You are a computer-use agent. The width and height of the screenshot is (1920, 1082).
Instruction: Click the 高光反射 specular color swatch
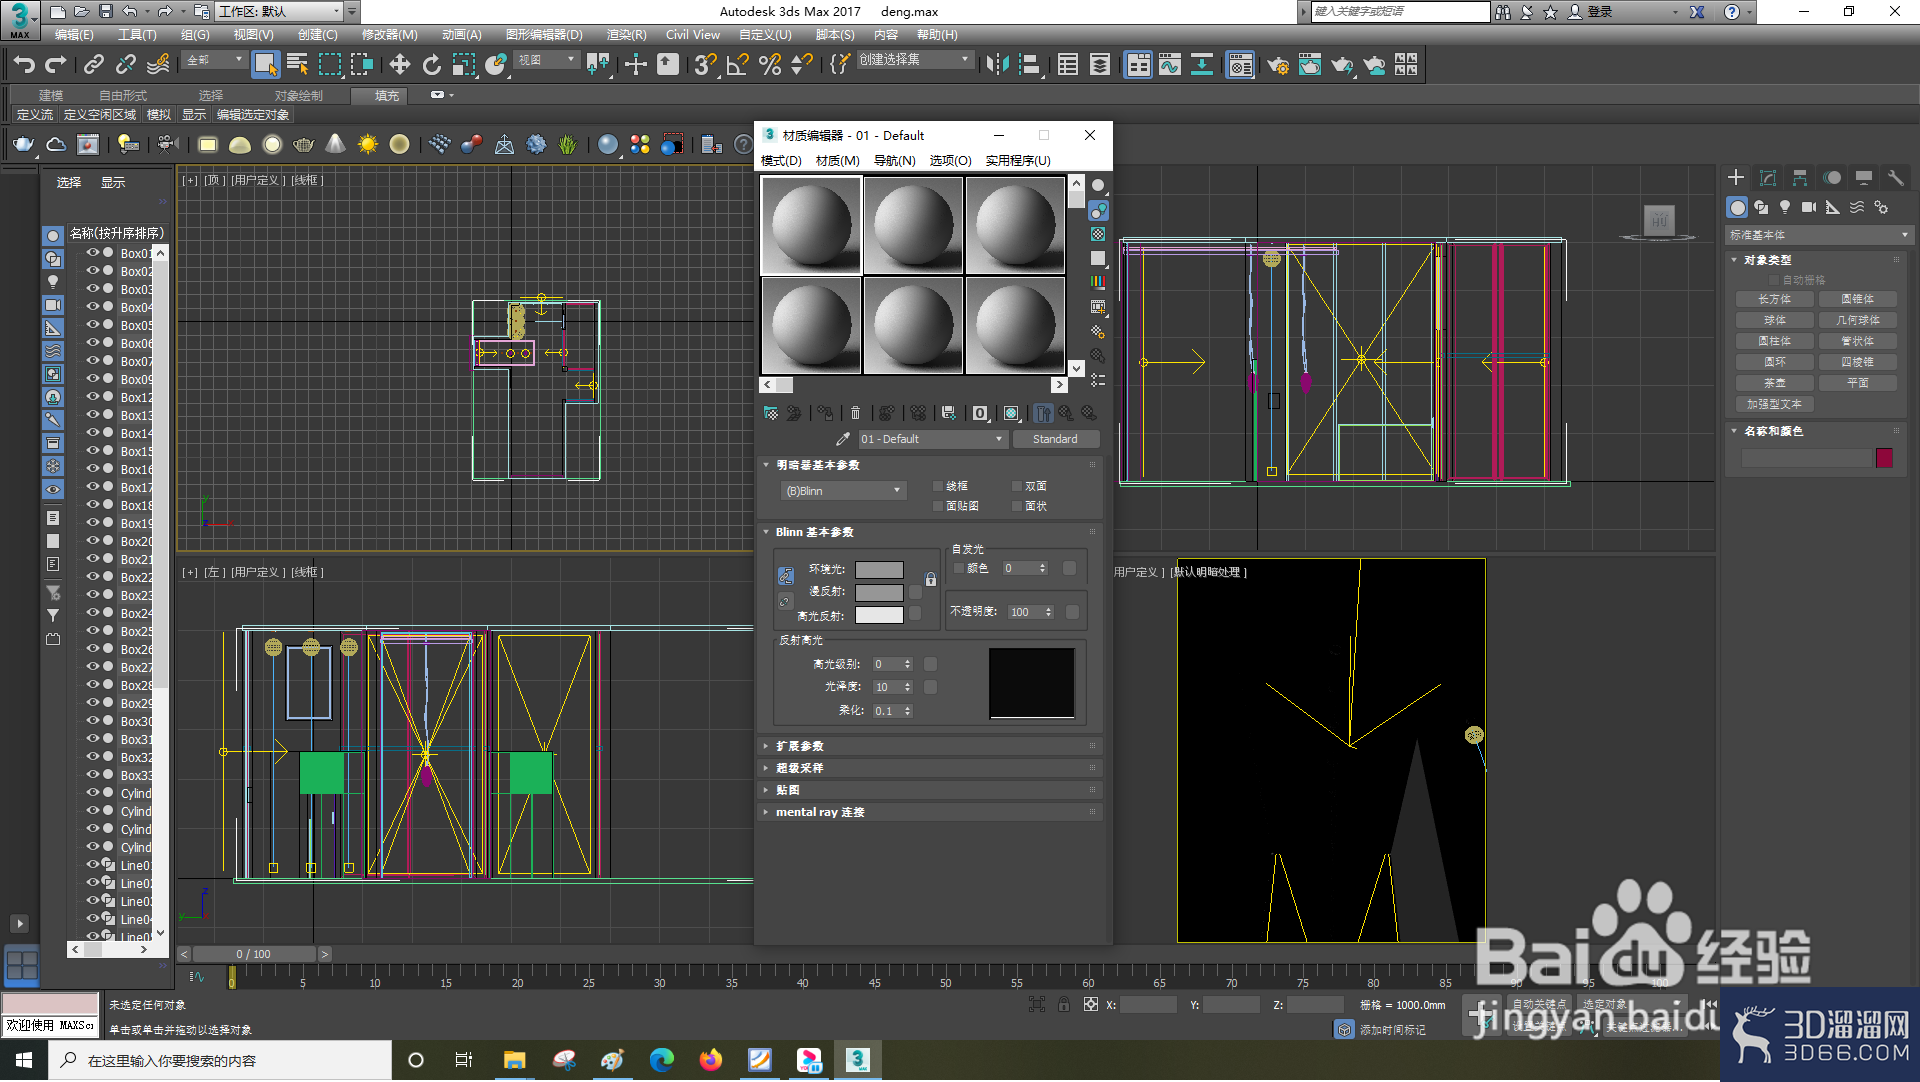point(879,615)
